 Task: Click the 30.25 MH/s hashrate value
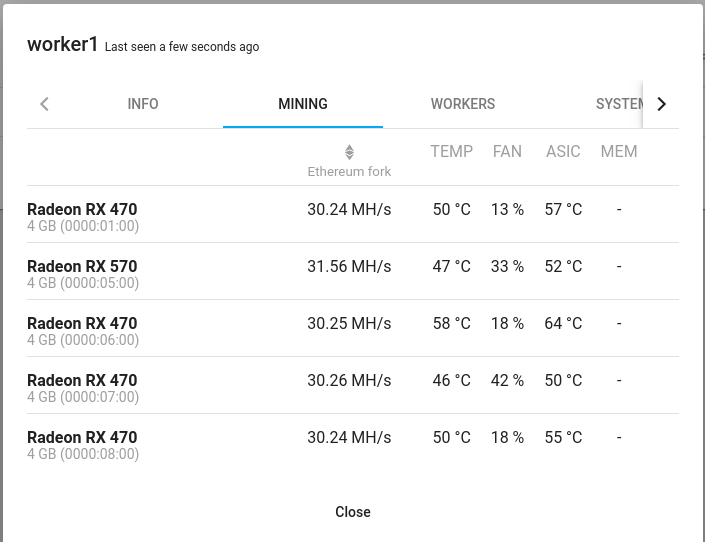click(349, 324)
